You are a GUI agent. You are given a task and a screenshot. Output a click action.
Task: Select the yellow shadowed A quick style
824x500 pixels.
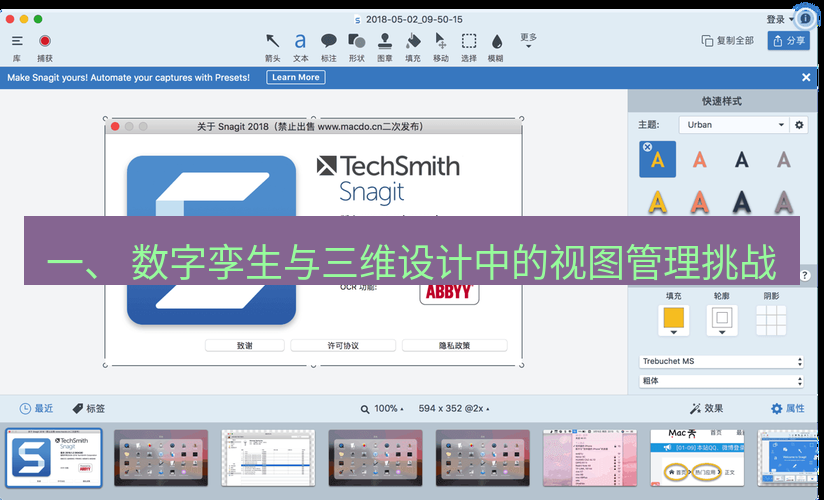[657, 202]
